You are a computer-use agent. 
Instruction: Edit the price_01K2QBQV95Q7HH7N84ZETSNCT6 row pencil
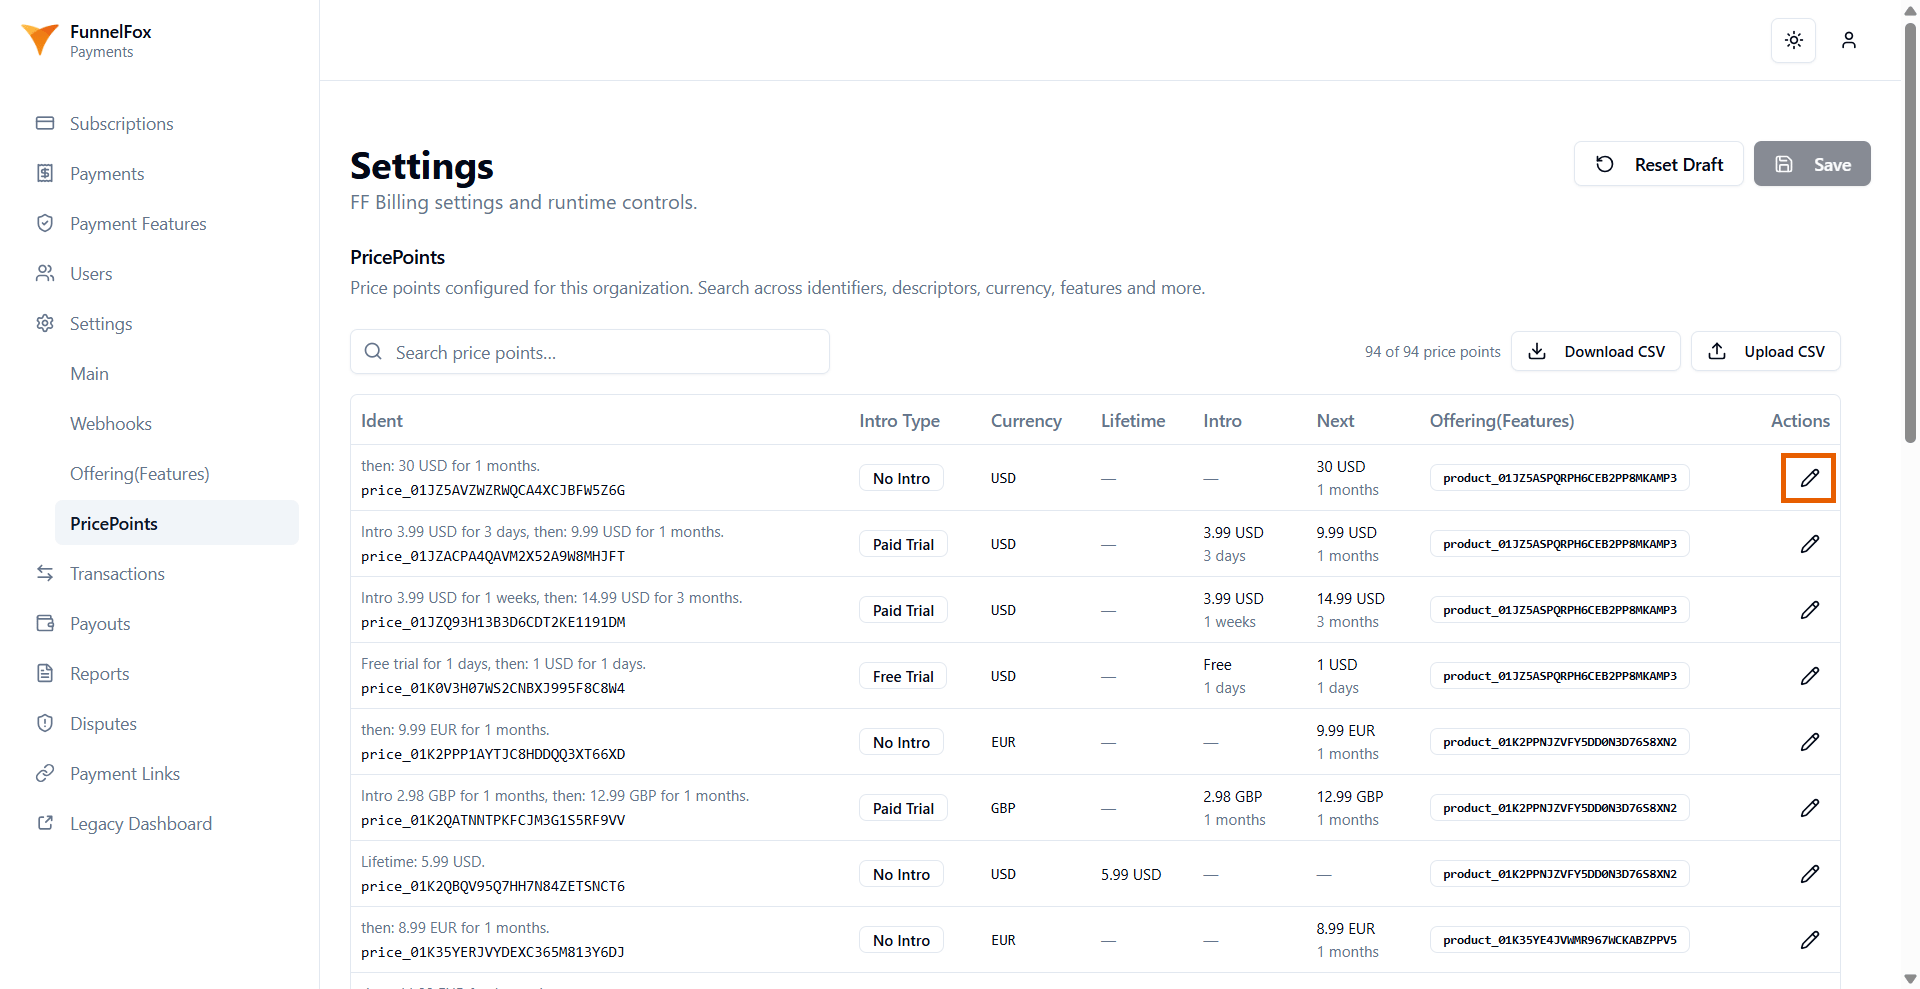pyautogui.click(x=1809, y=874)
